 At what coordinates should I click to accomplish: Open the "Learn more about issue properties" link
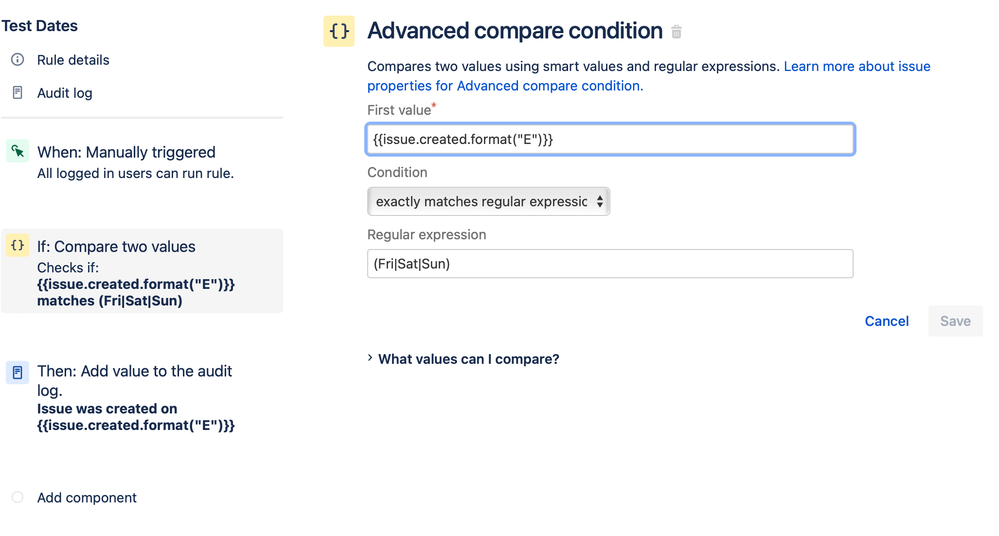857,67
